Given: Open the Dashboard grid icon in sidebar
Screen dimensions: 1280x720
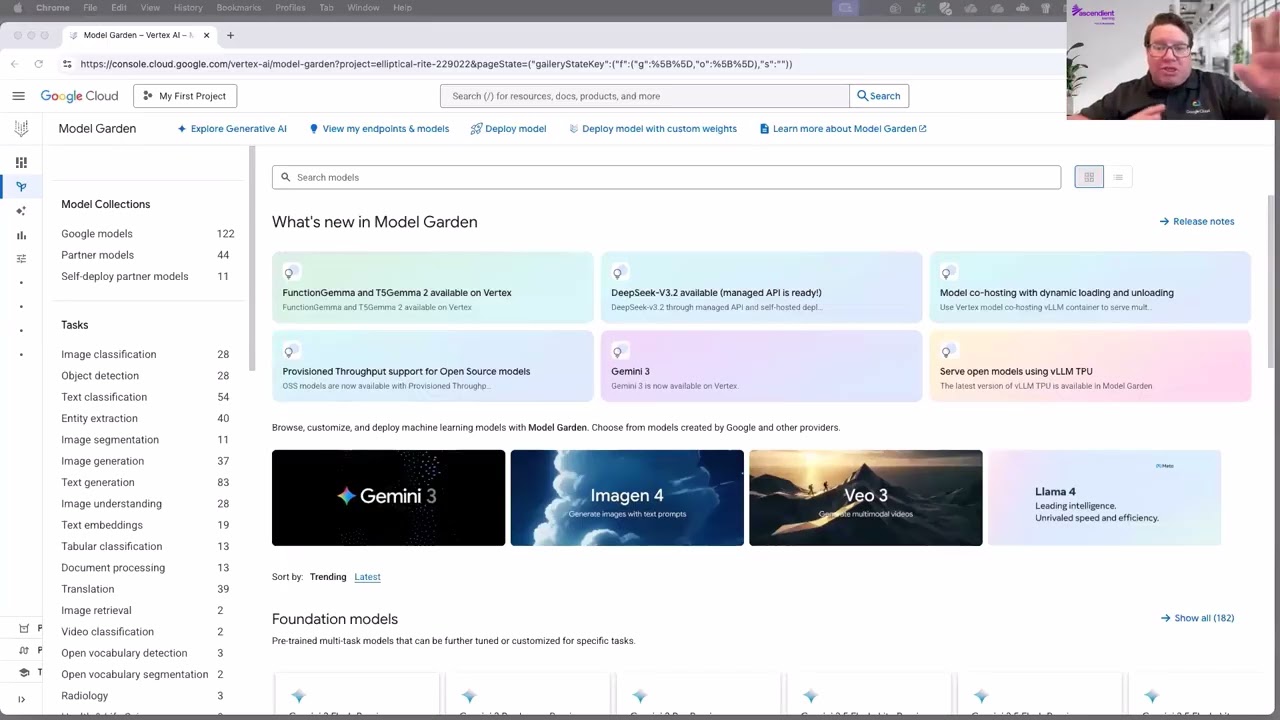Looking at the screenshot, I should [21, 162].
